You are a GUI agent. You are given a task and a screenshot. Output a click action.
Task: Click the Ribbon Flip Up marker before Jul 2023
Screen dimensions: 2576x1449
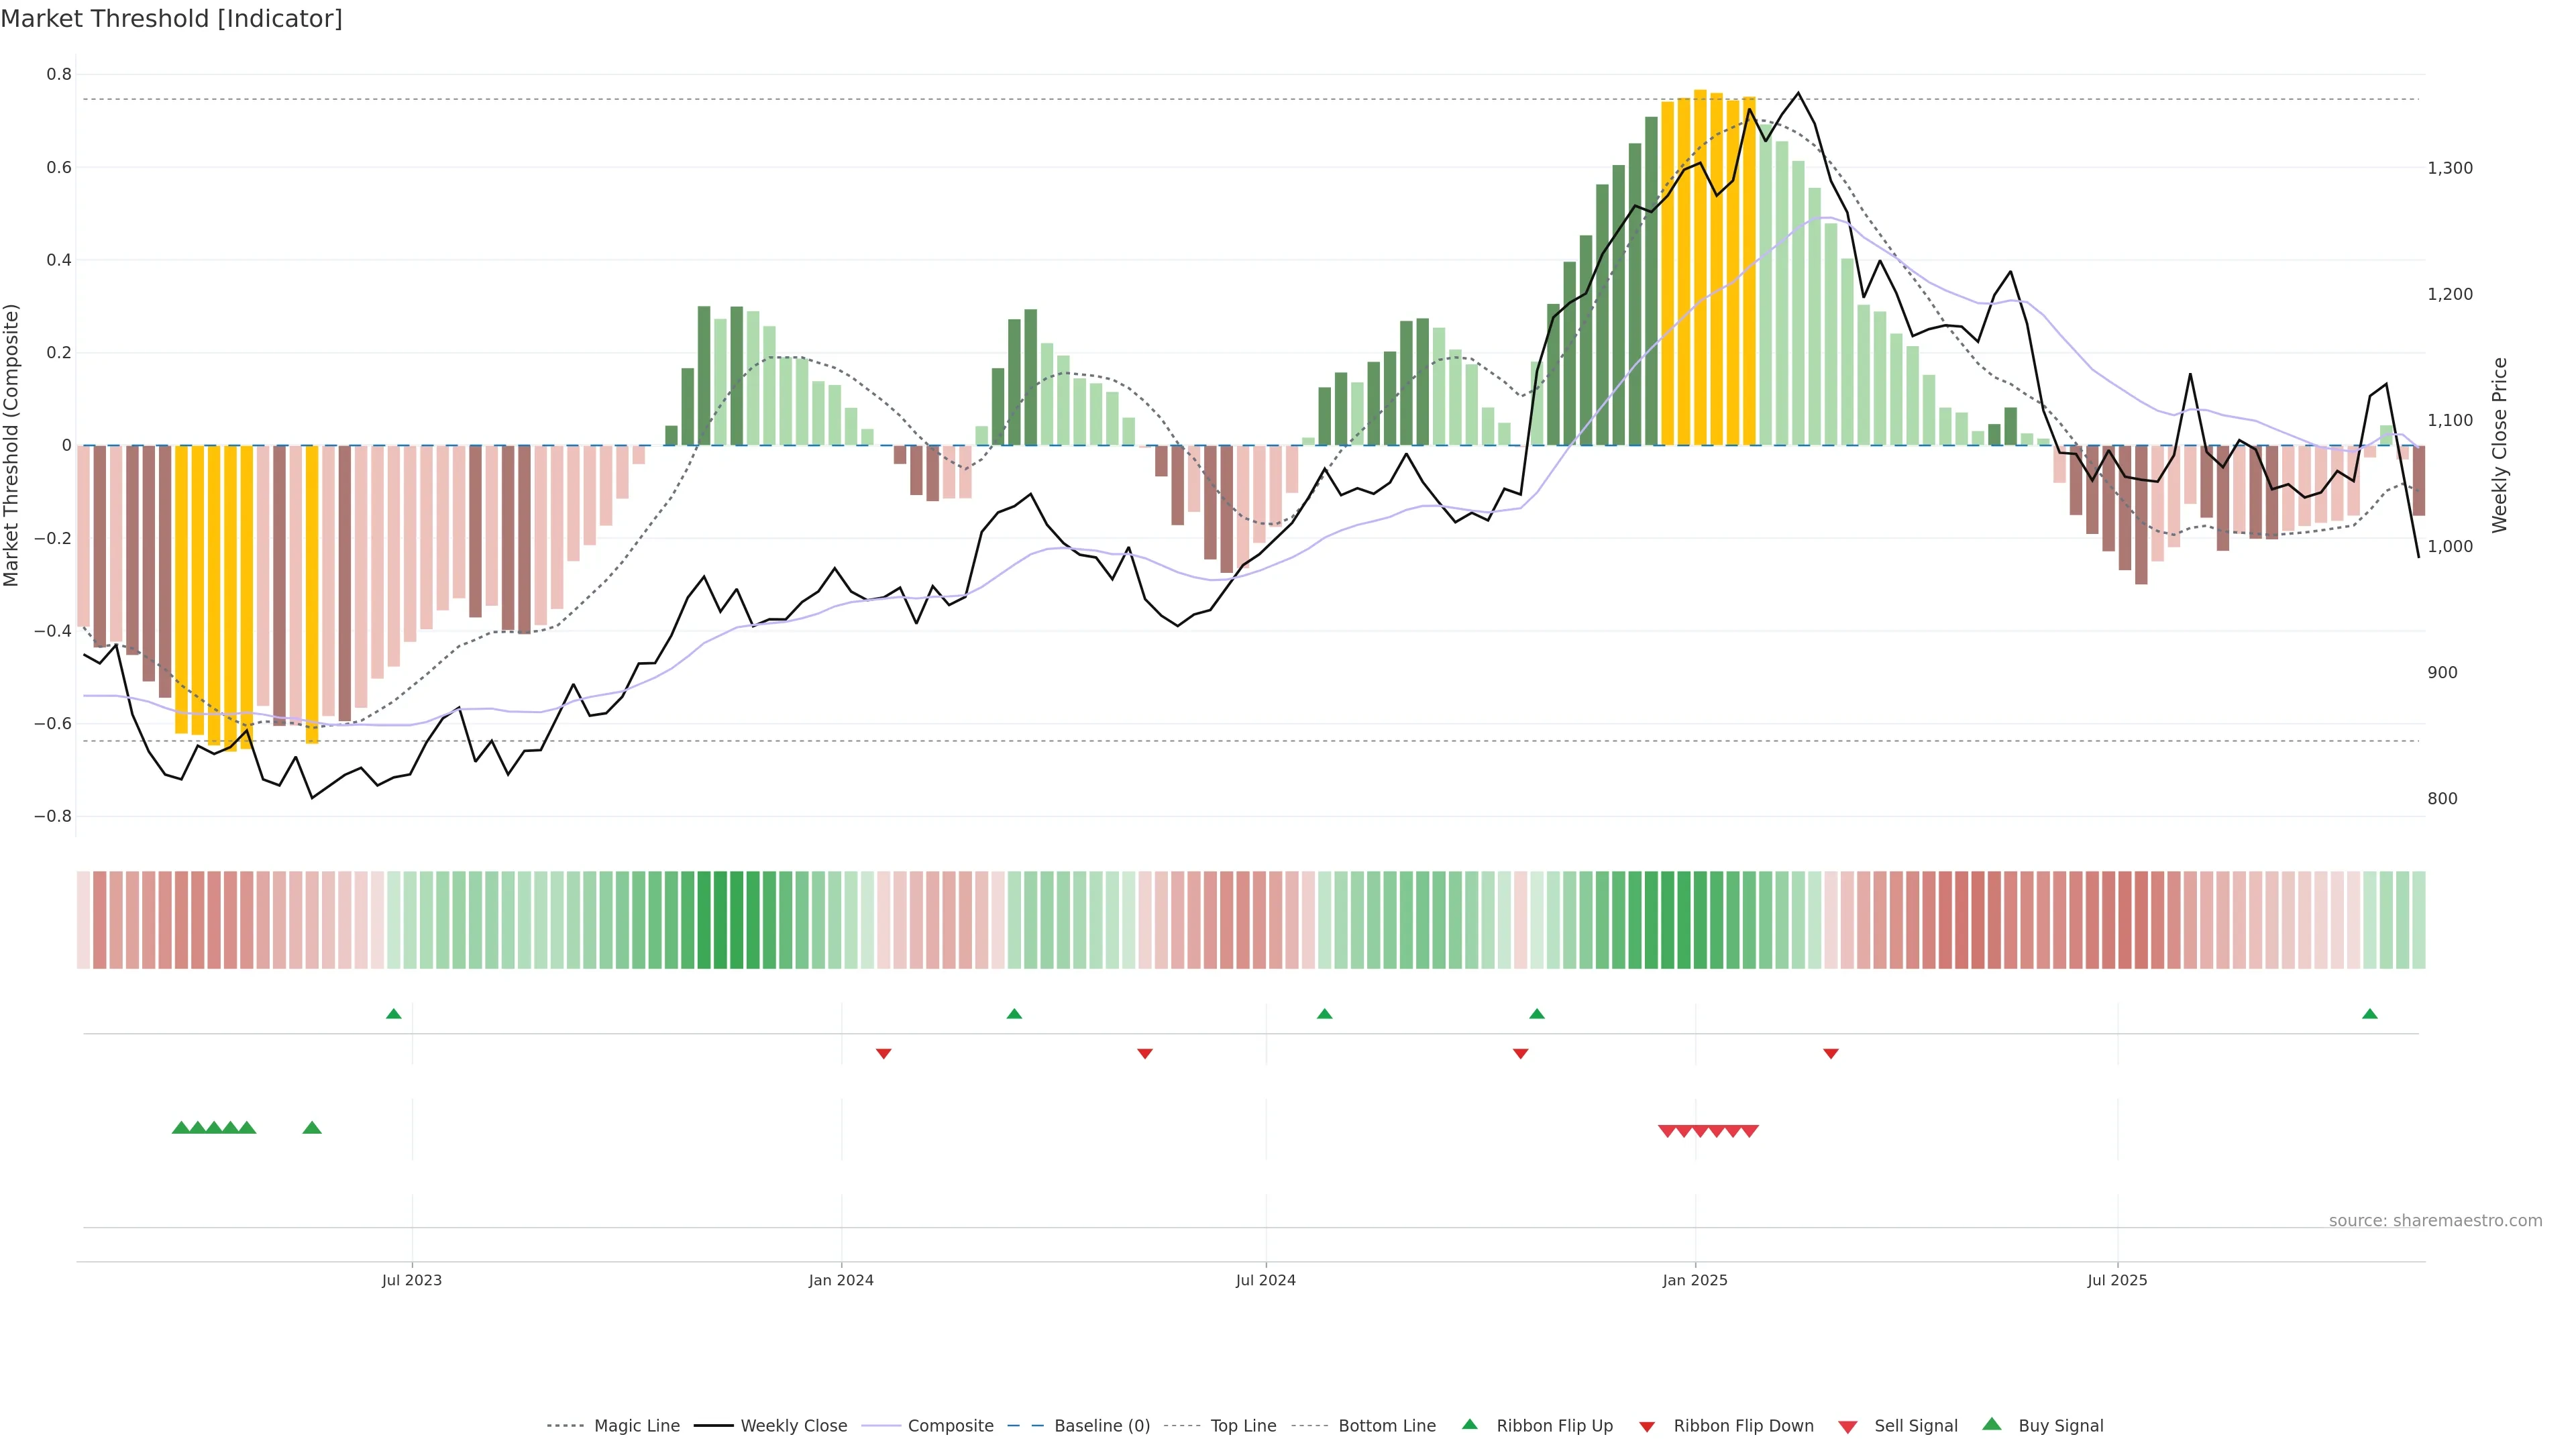(394, 1014)
